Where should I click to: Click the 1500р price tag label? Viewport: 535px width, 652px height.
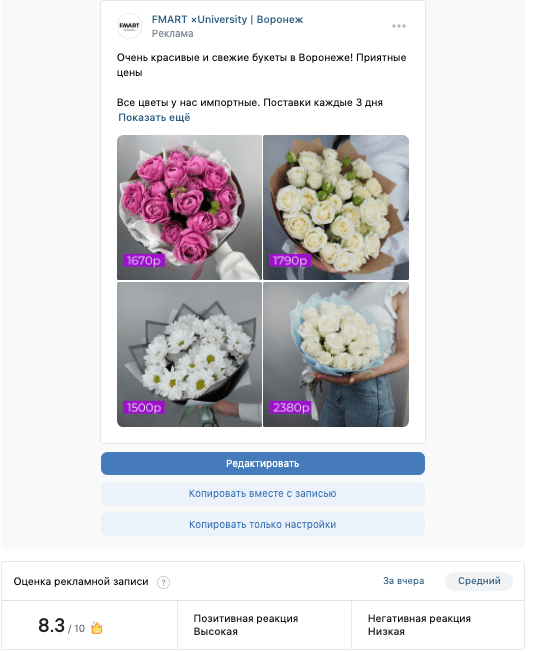pyautogui.click(x=144, y=408)
